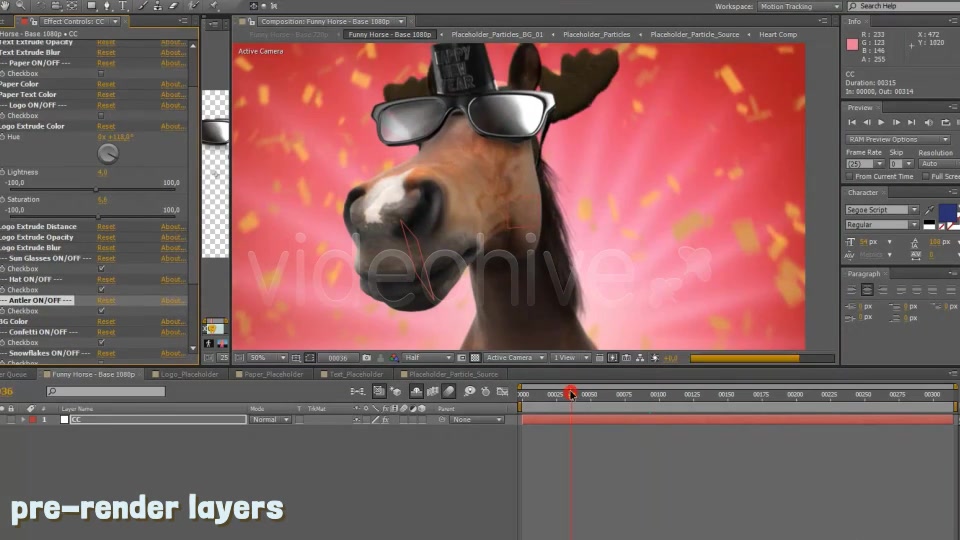Select the Rectangle shape tool
The image size is (960, 540).
(91, 6)
